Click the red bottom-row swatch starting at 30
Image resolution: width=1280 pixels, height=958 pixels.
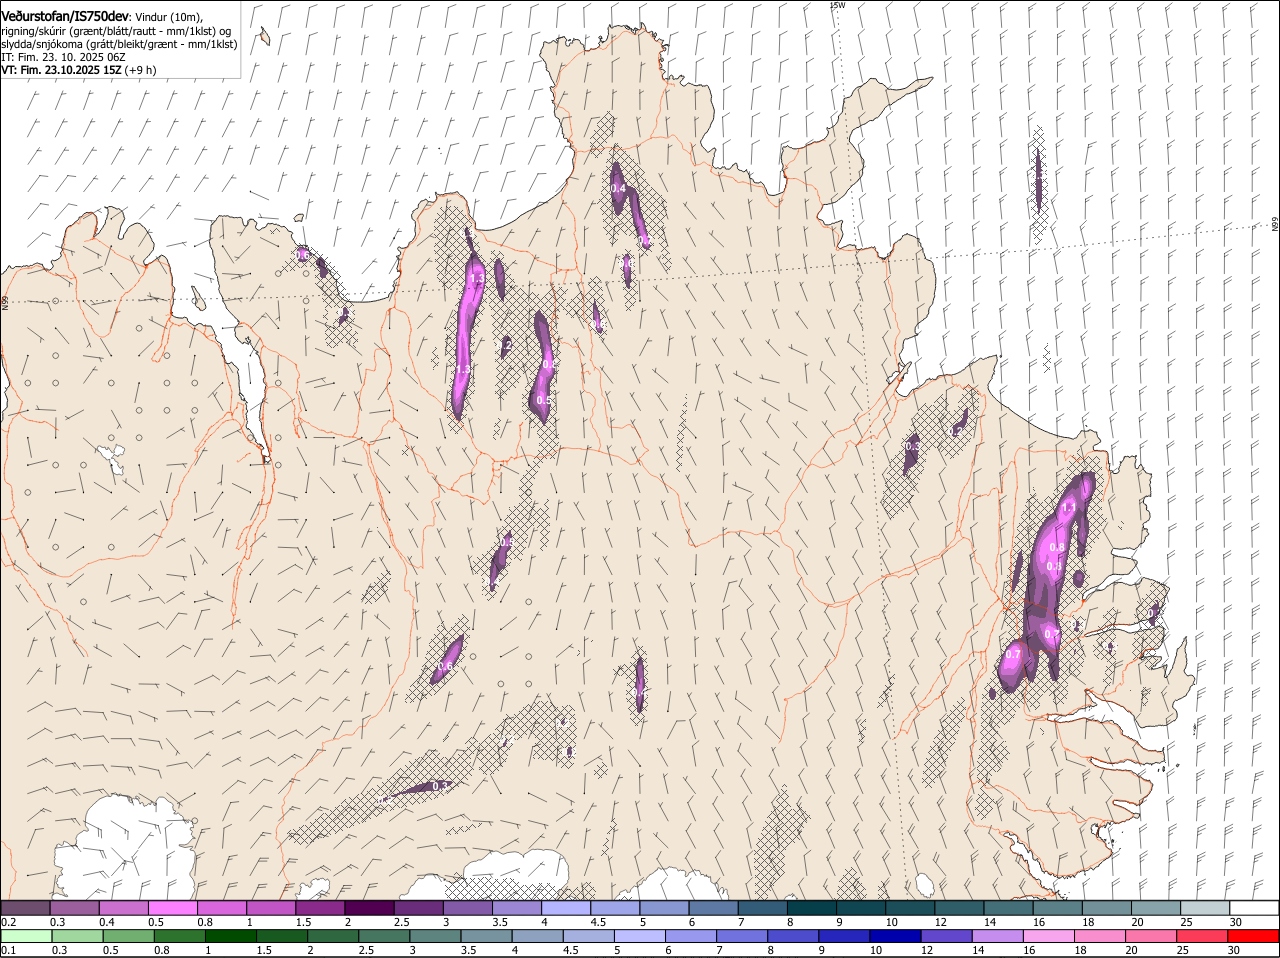coord(1254,936)
